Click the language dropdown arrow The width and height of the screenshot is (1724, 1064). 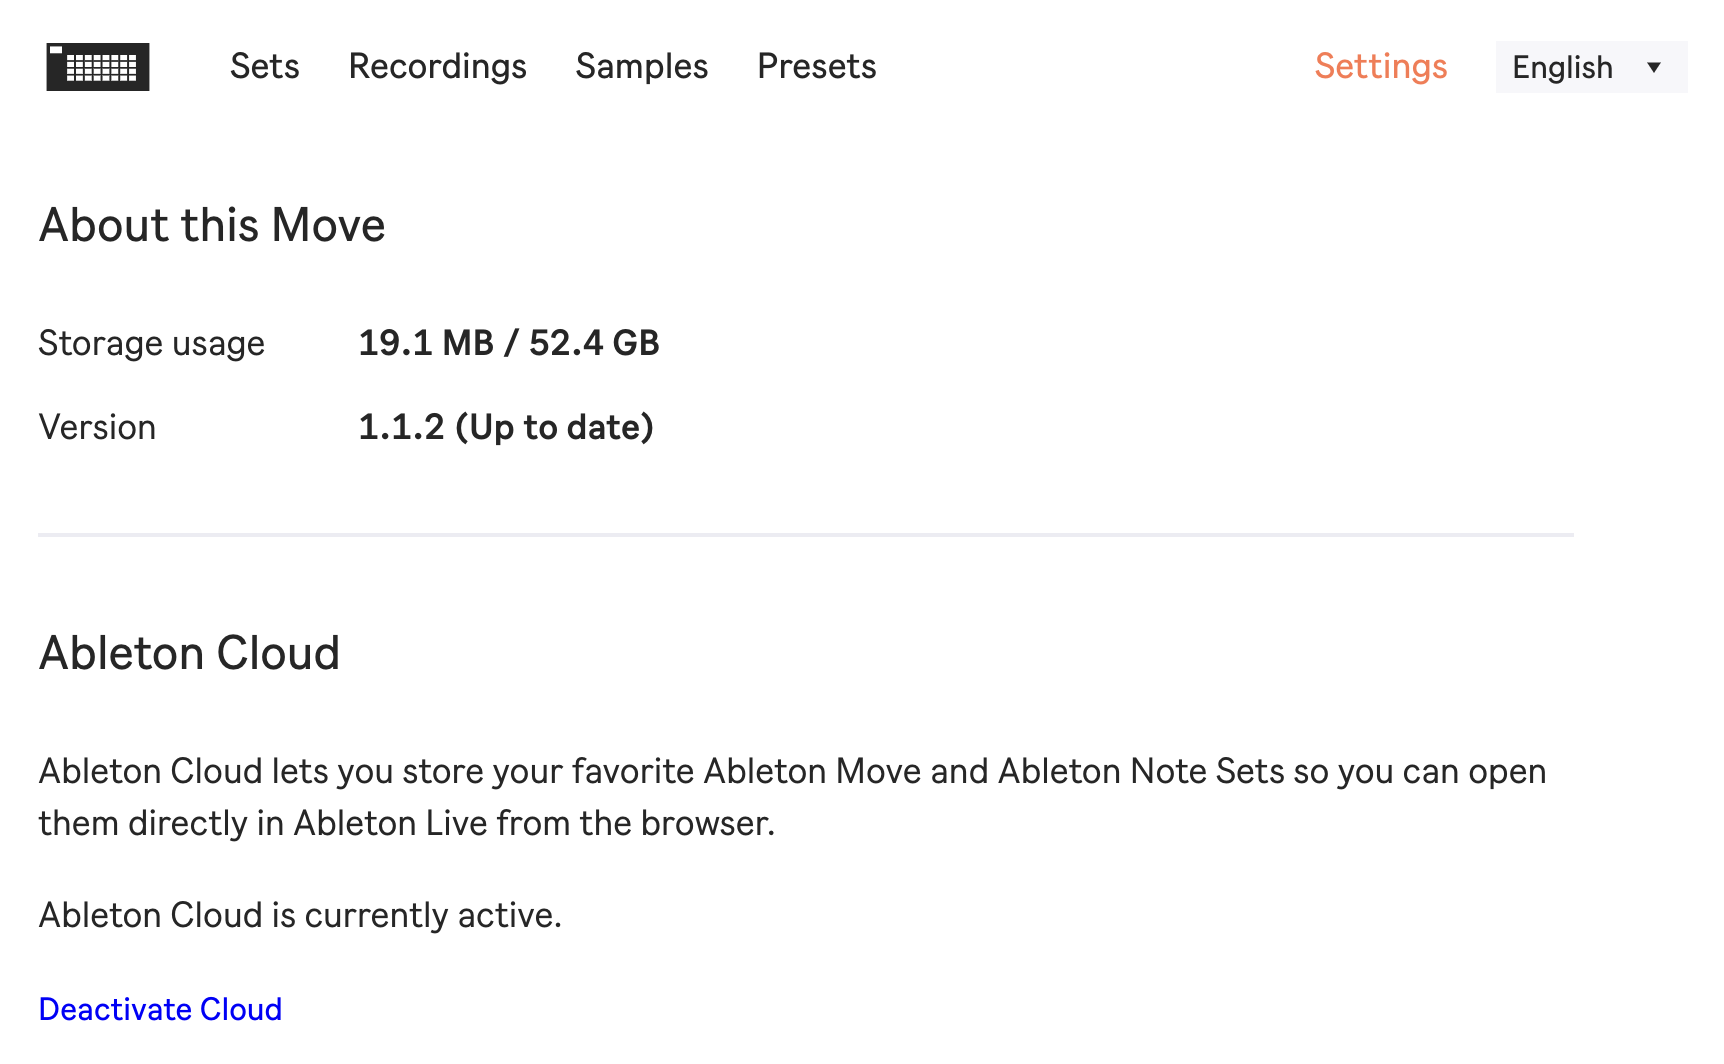(x=1654, y=67)
